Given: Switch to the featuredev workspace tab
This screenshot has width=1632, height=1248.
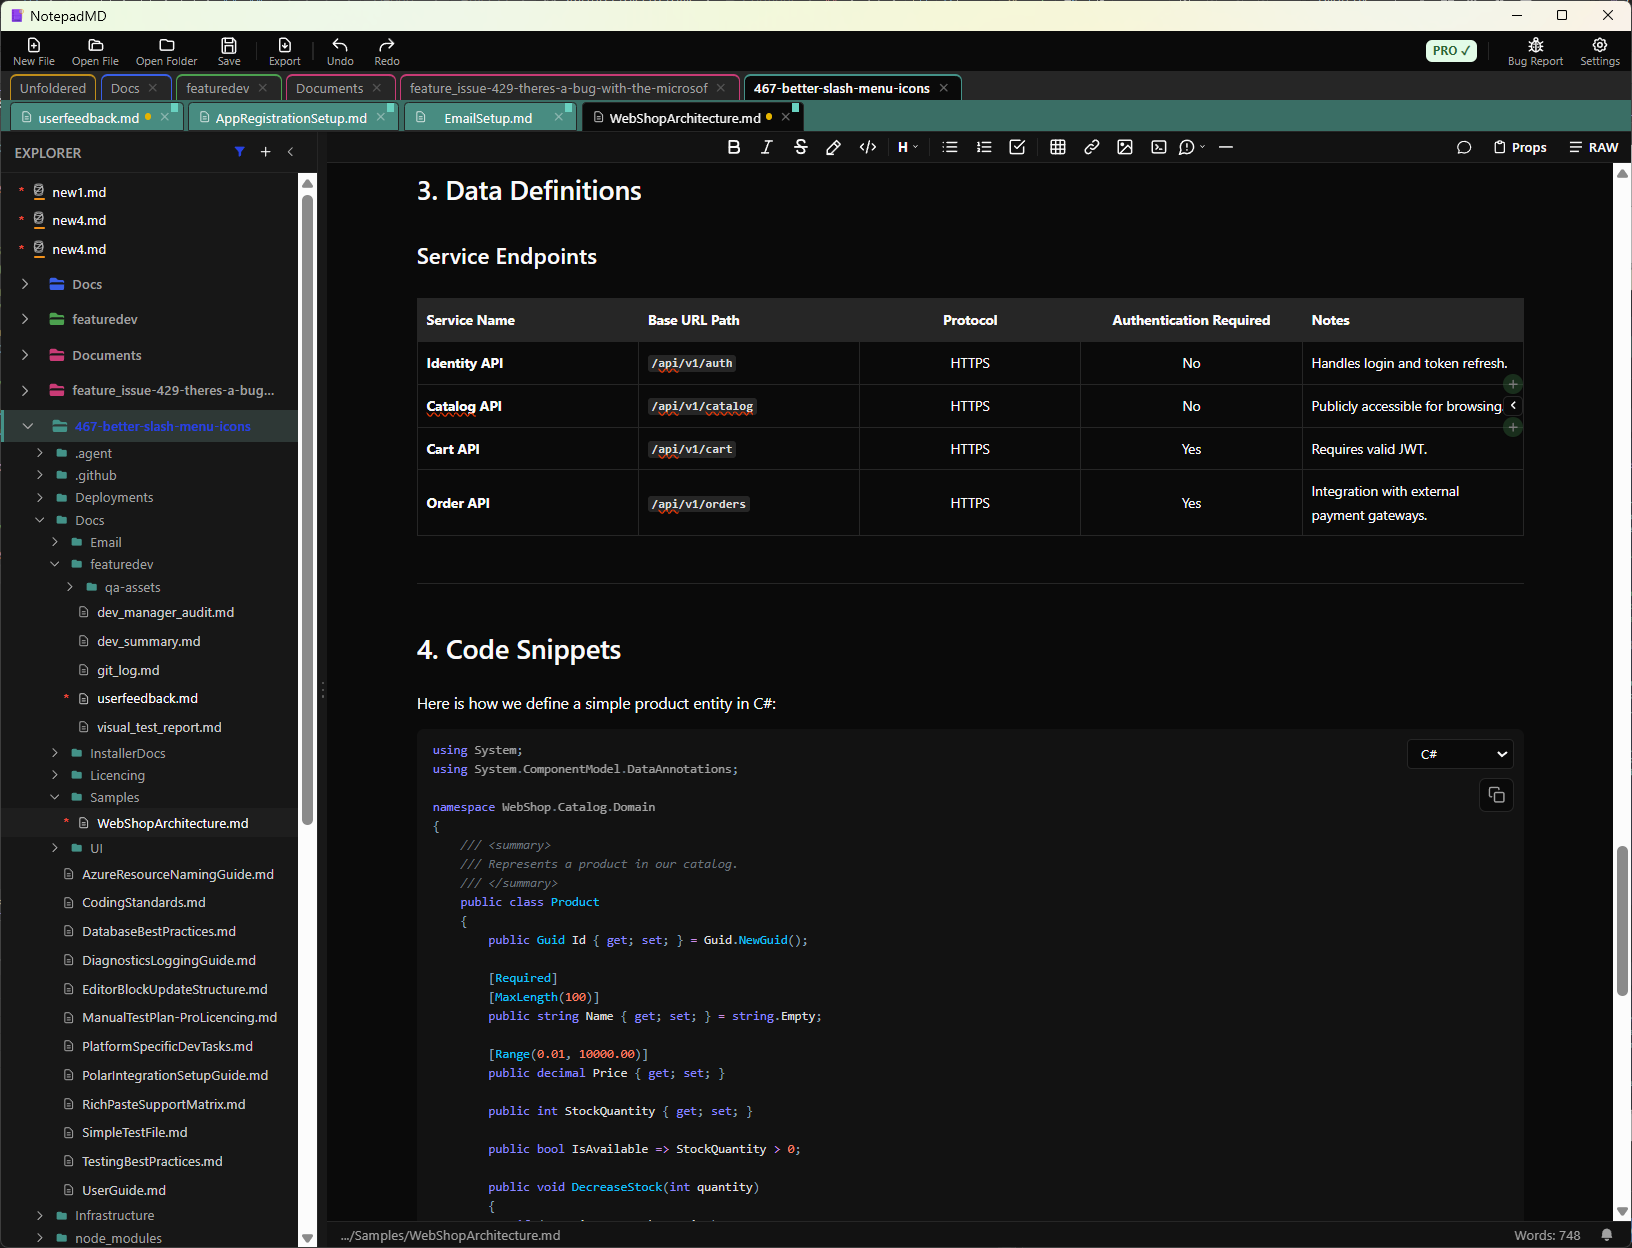Looking at the screenshot, I should (x=217, y=88).
